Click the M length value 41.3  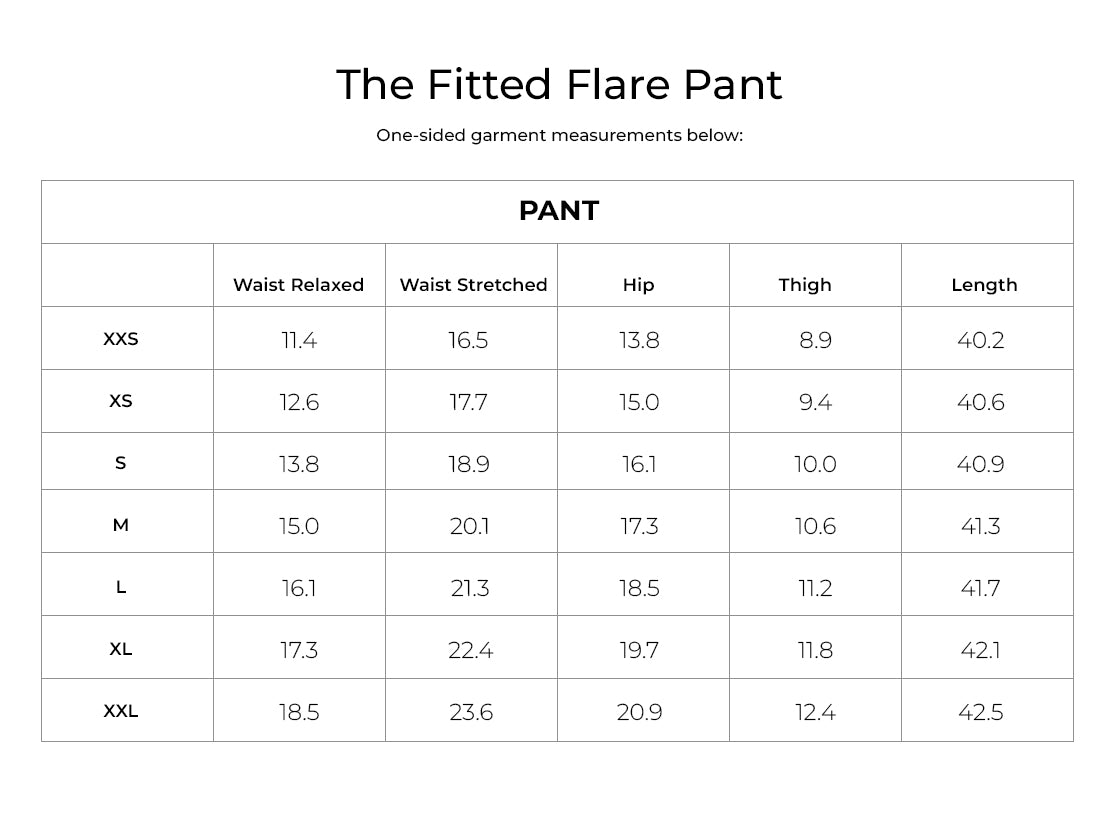point(980,526)
